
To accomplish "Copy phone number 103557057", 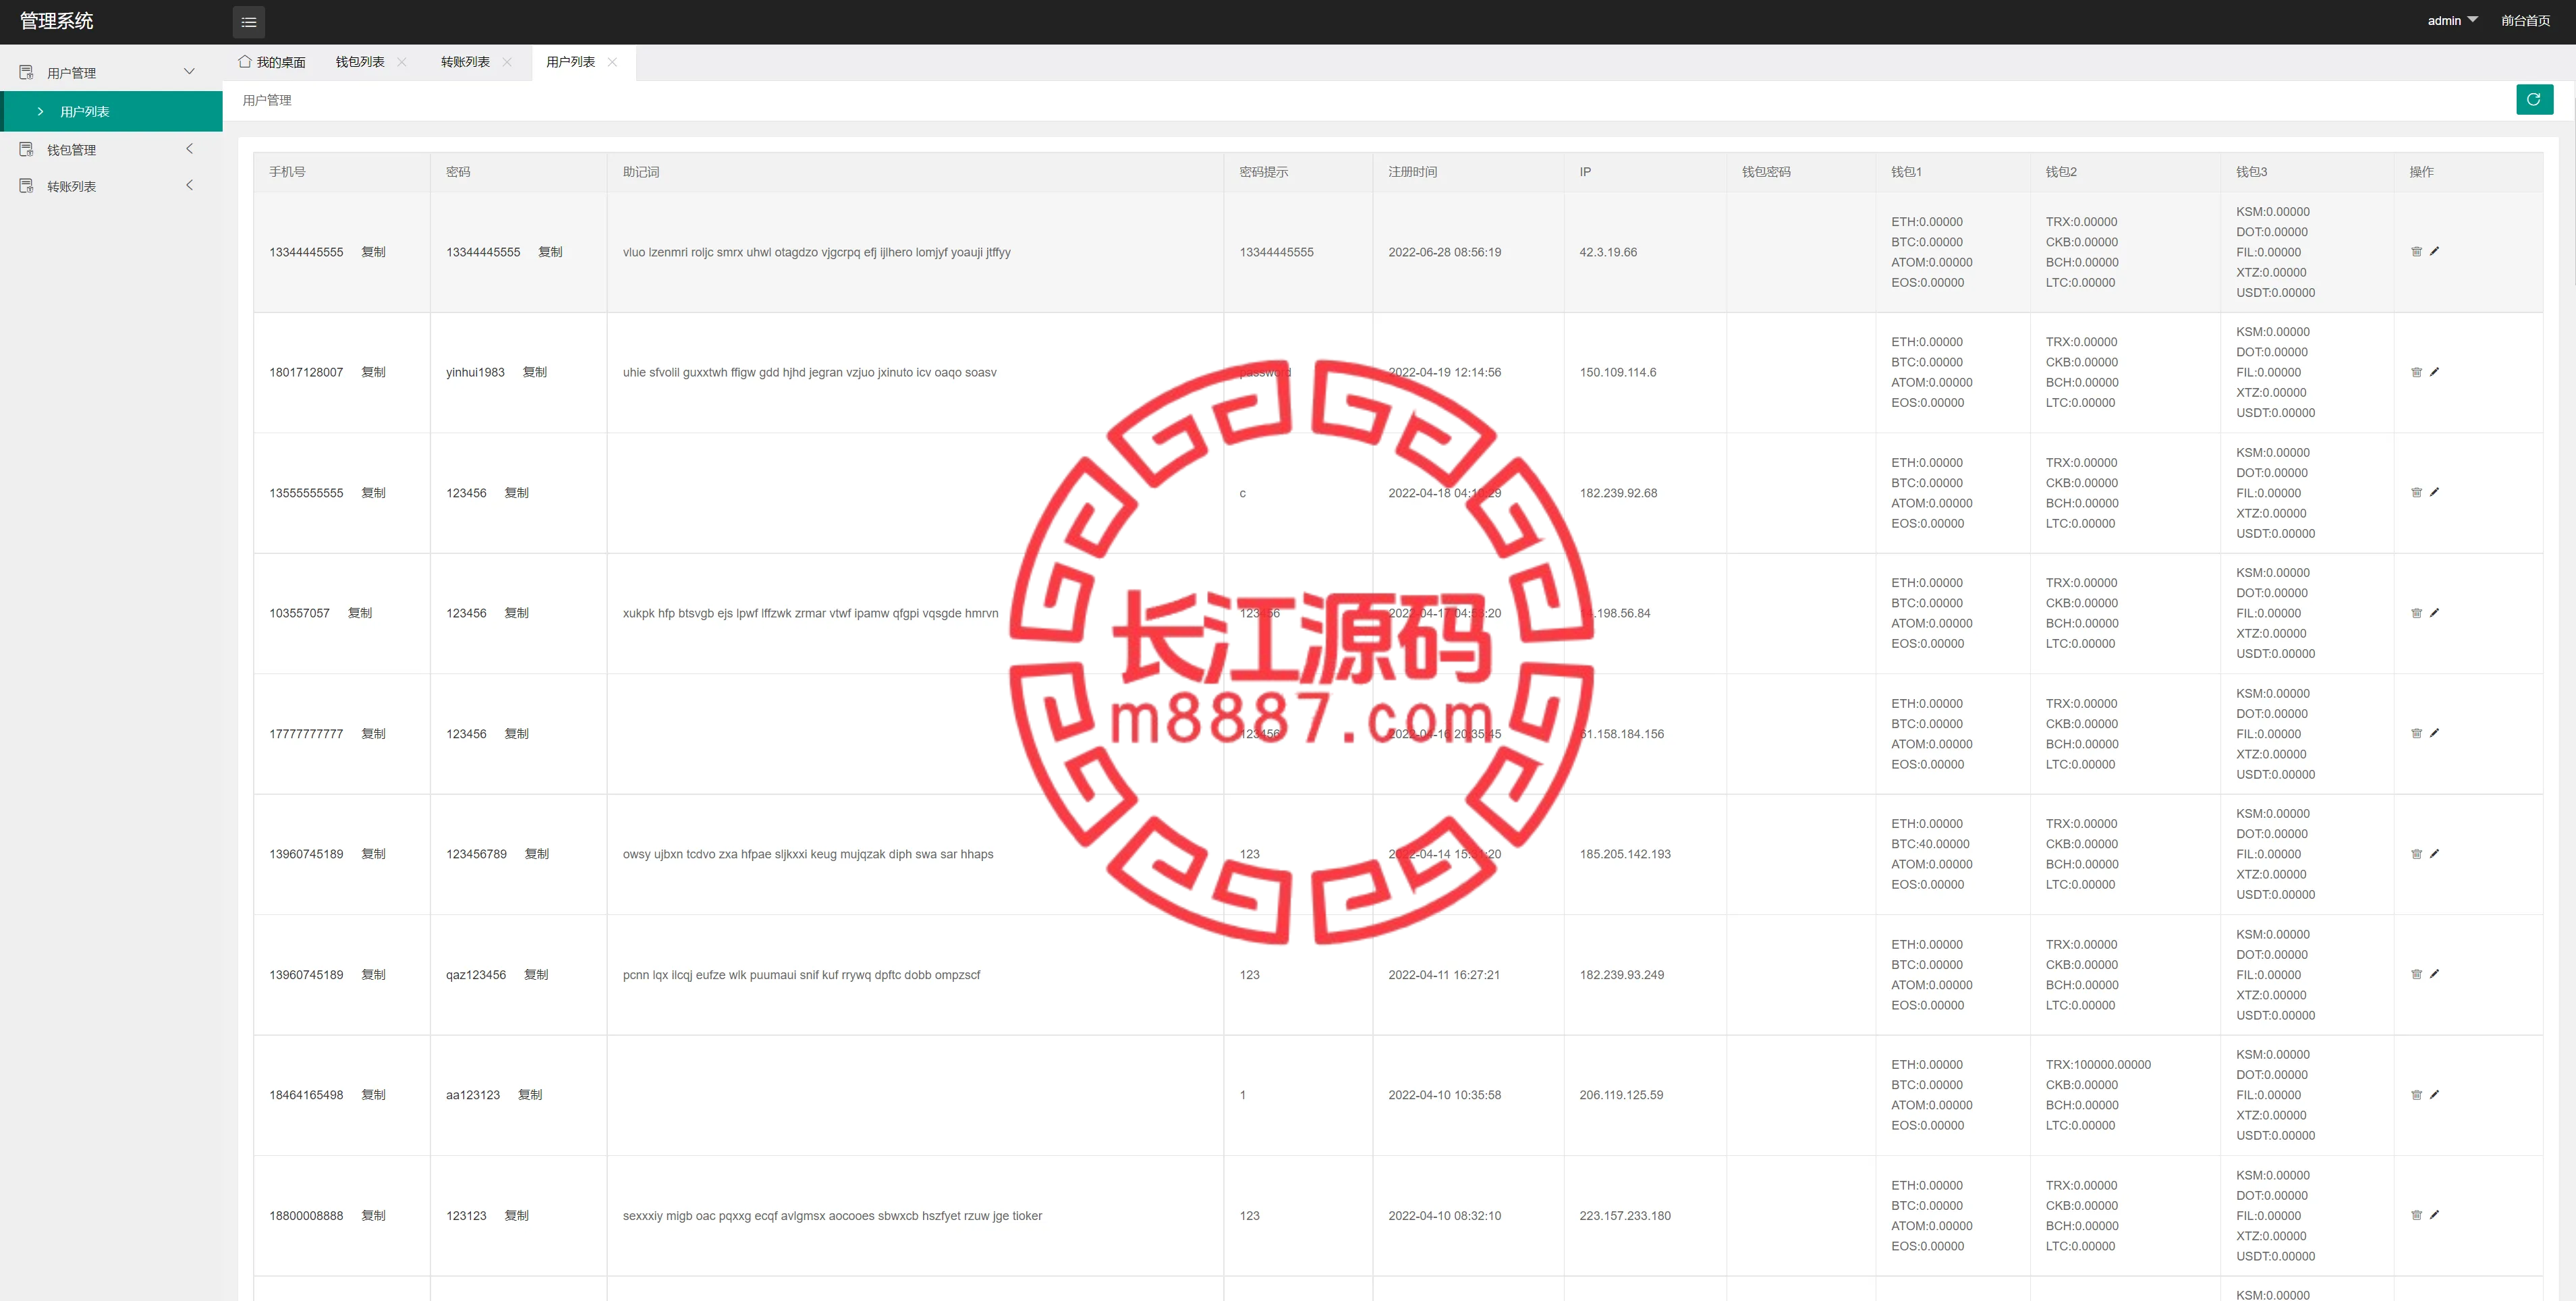I will point(360,613).
